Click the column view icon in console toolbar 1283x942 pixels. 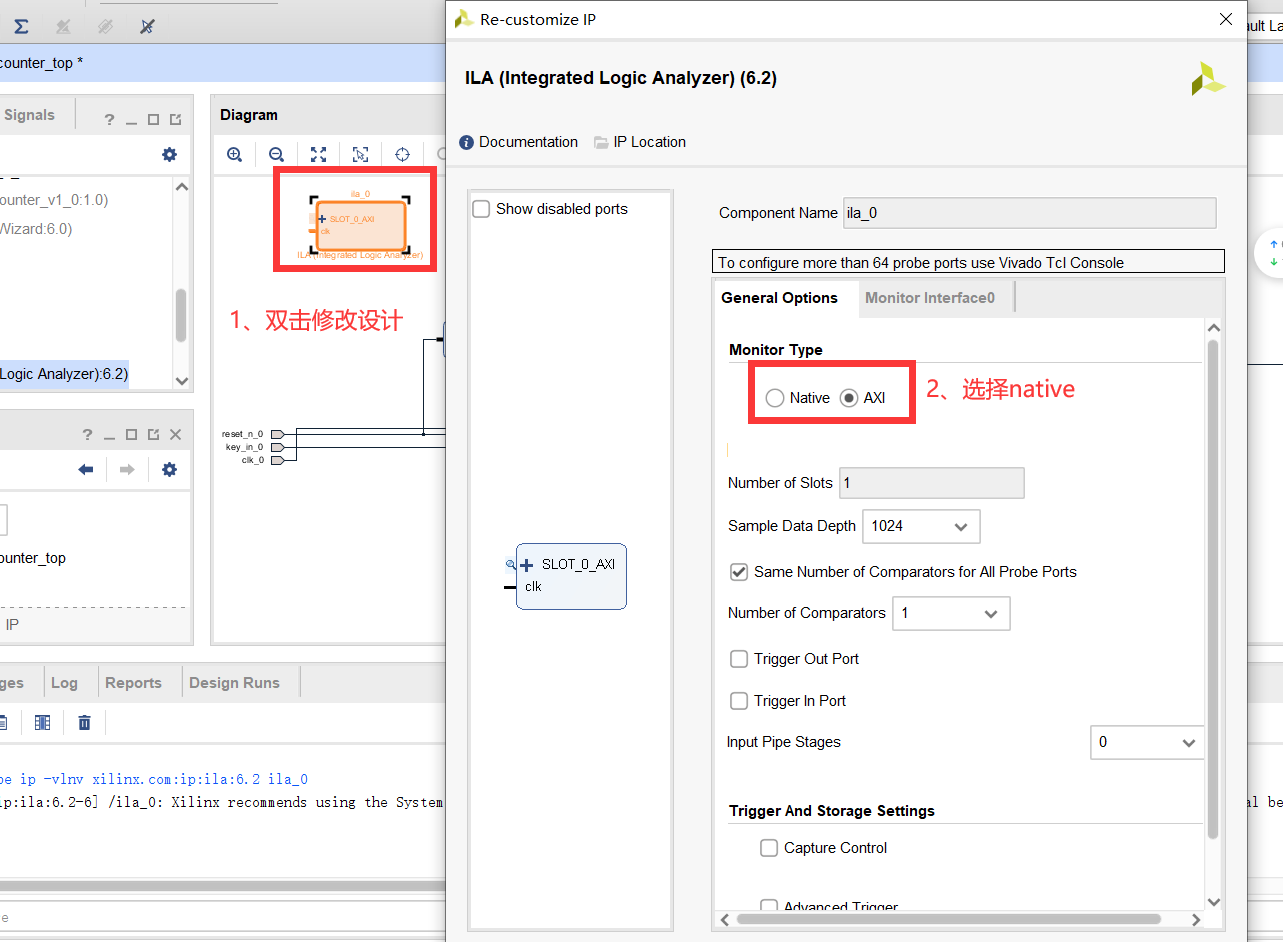coord(42,722)
